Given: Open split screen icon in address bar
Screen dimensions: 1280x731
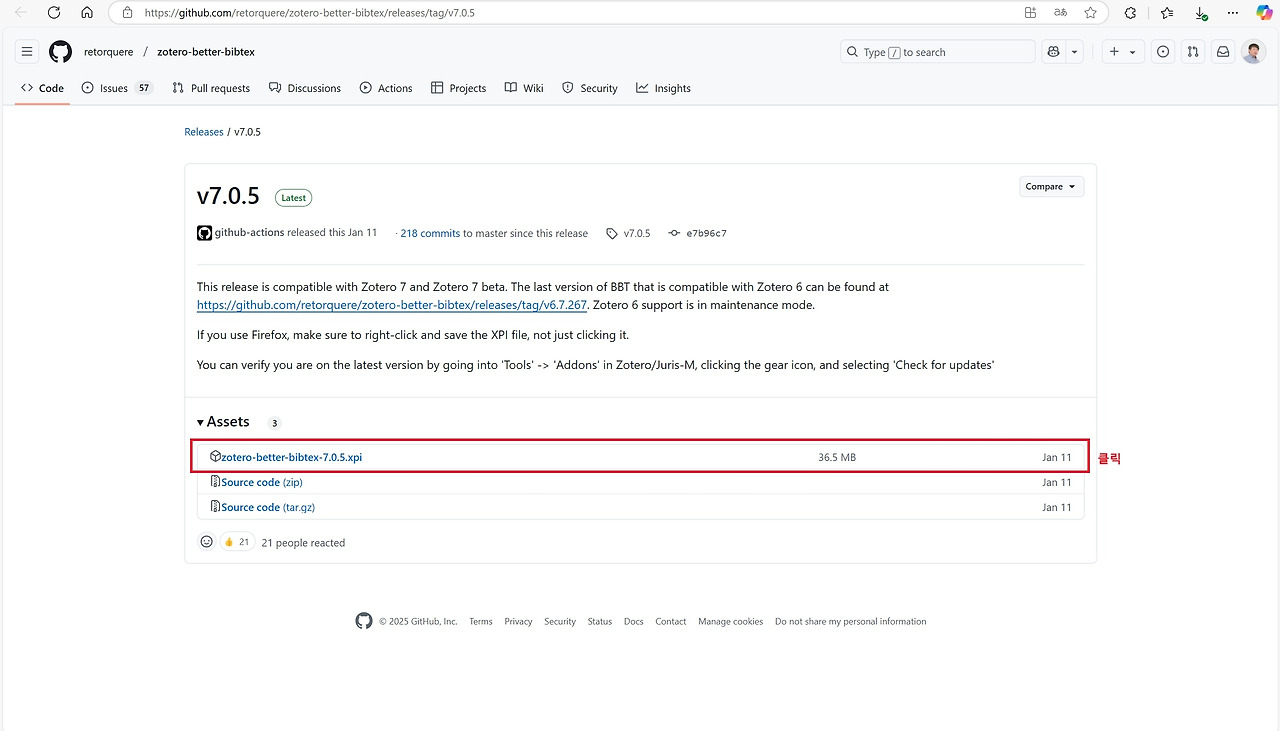Looking at the screenshot, I should coord(1031,13).
